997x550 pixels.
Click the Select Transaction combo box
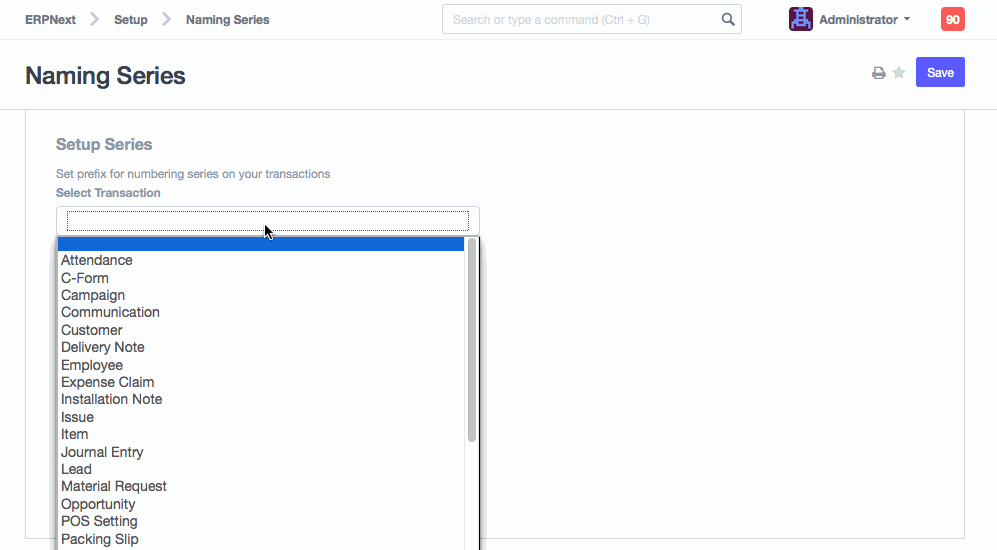[x=267, y=220]
